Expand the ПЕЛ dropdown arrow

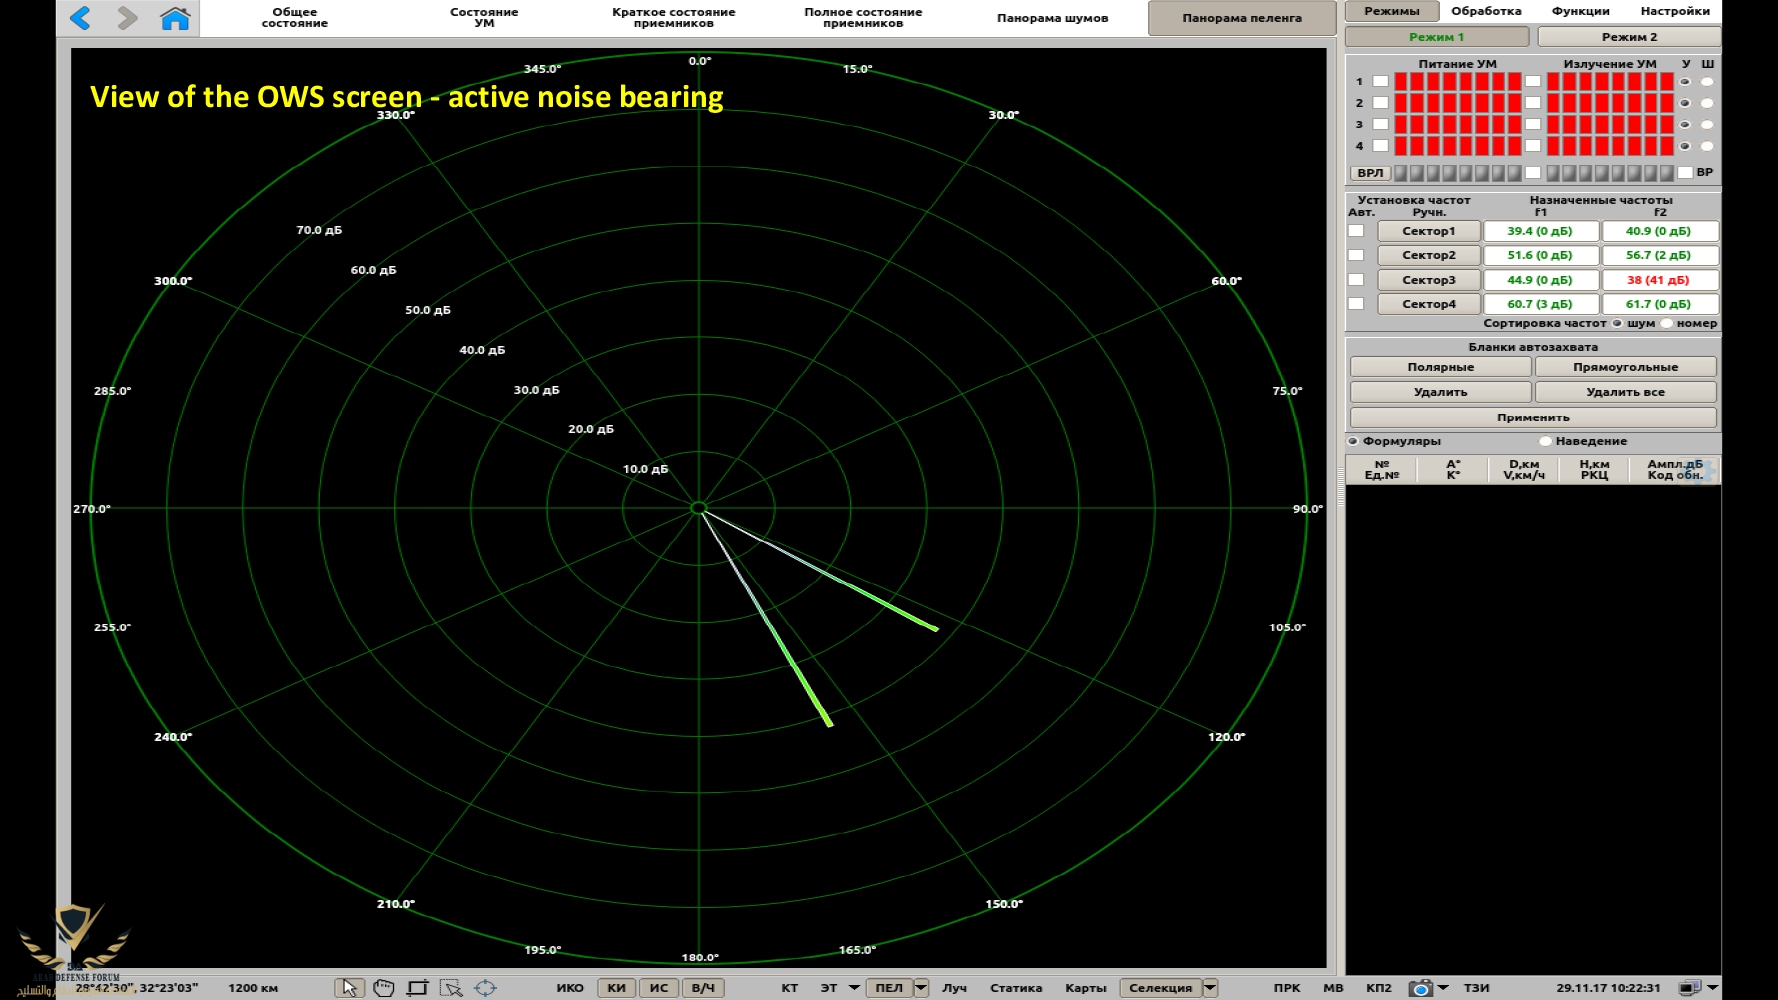point(921,988)
